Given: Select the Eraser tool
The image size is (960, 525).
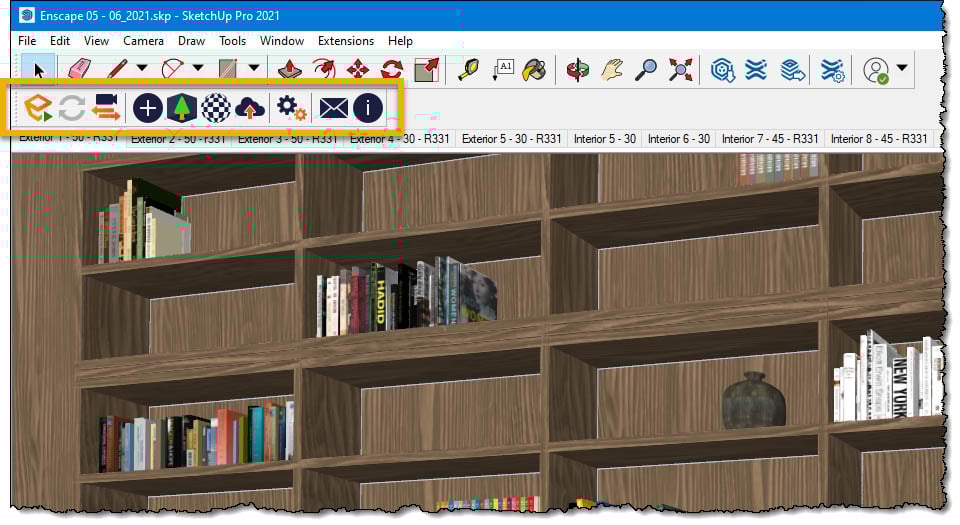Looking at the screenshot, I should coord(79,69).
